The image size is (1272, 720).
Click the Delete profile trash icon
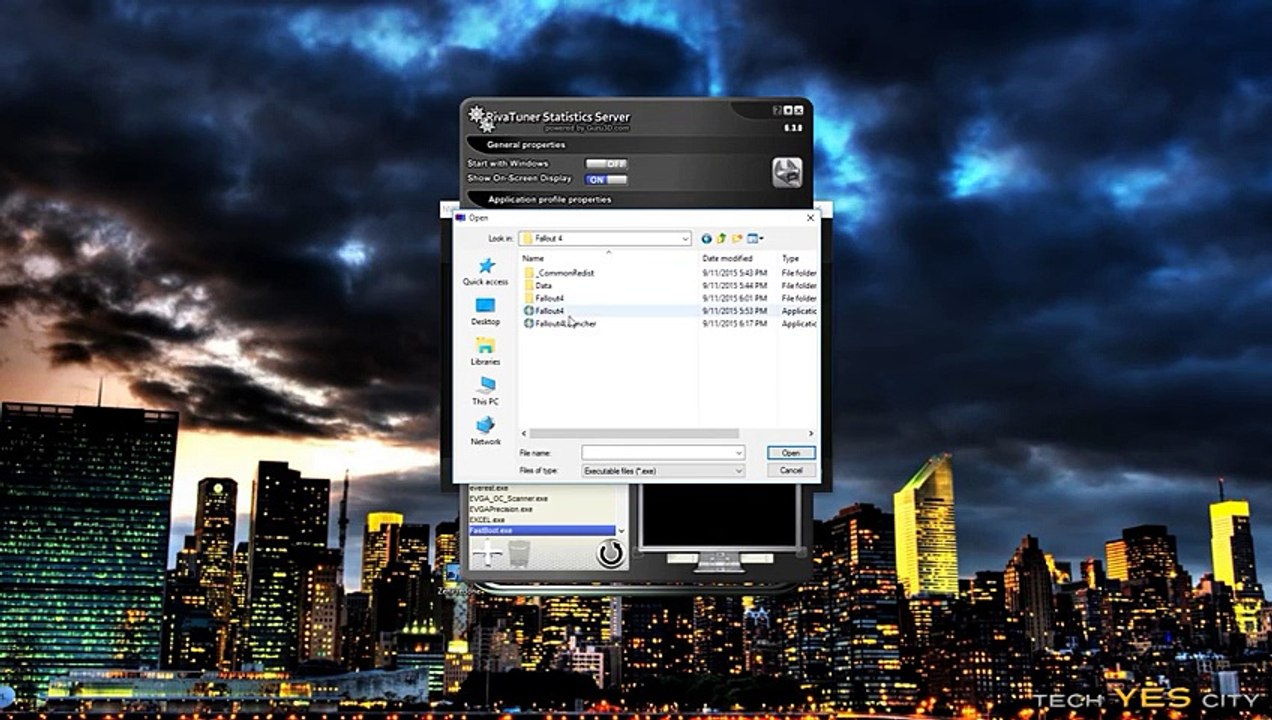click(518, 553)
